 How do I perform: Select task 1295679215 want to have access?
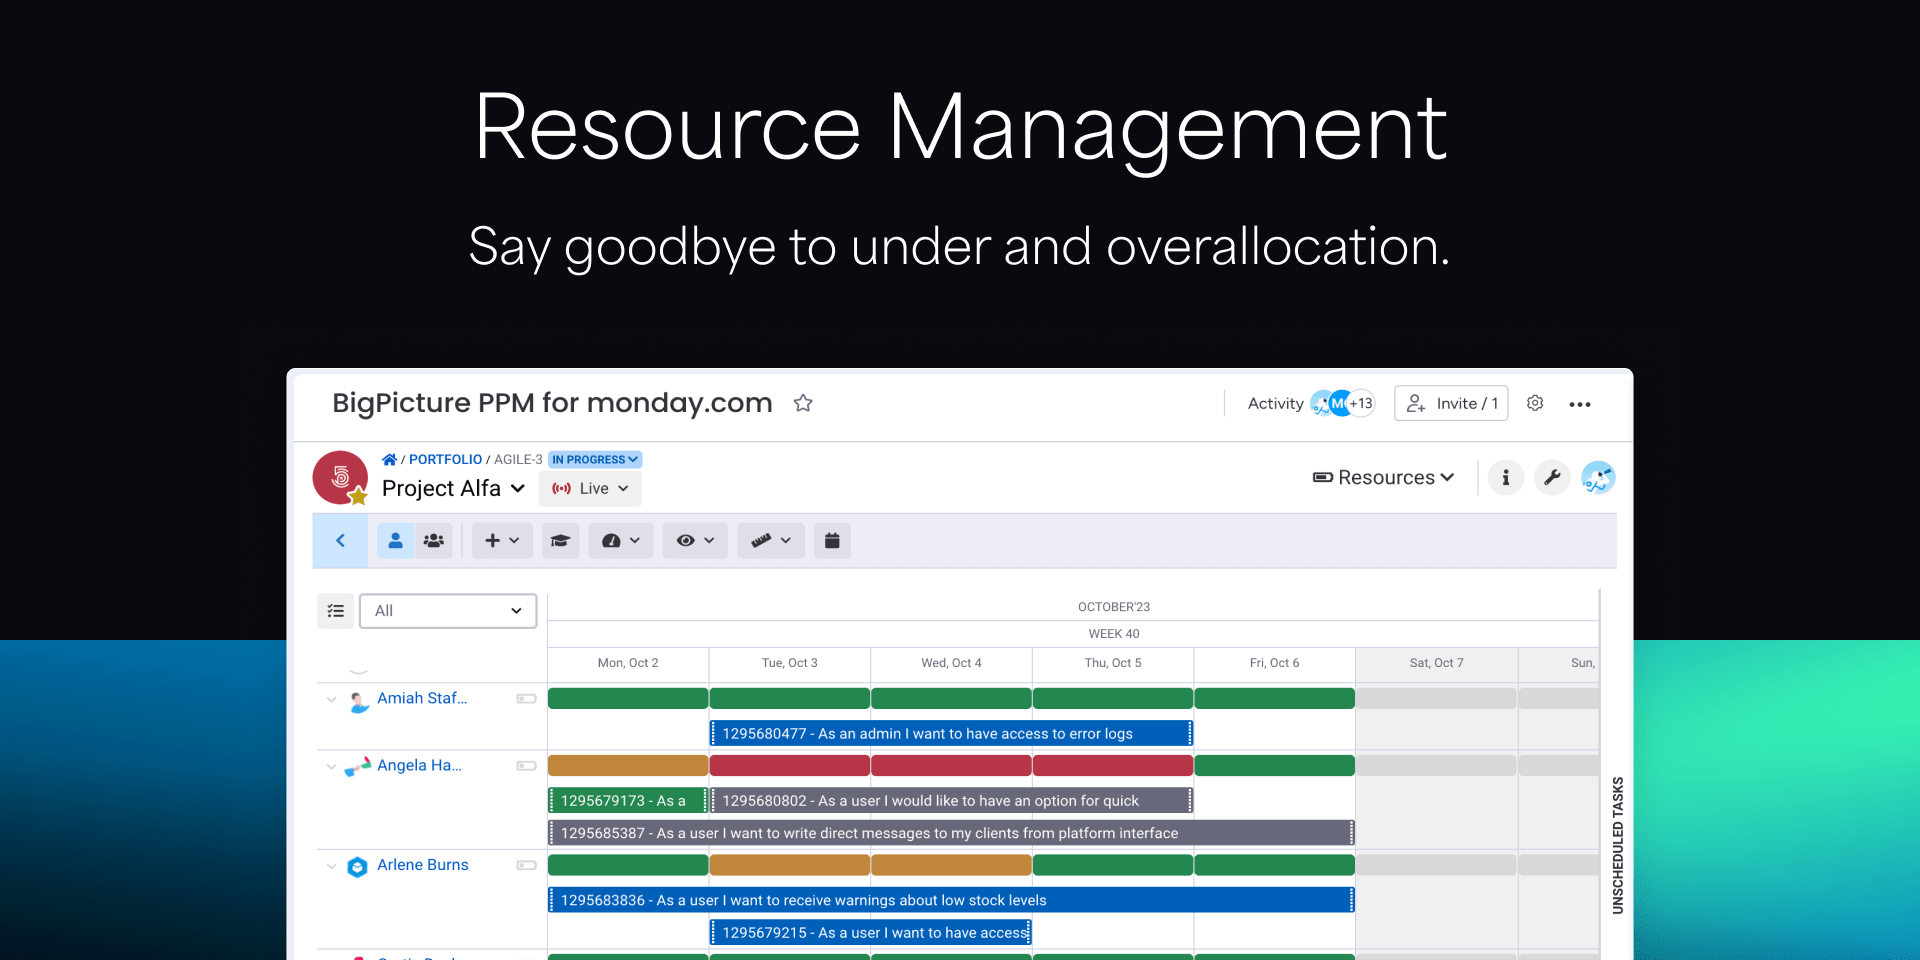870,932
